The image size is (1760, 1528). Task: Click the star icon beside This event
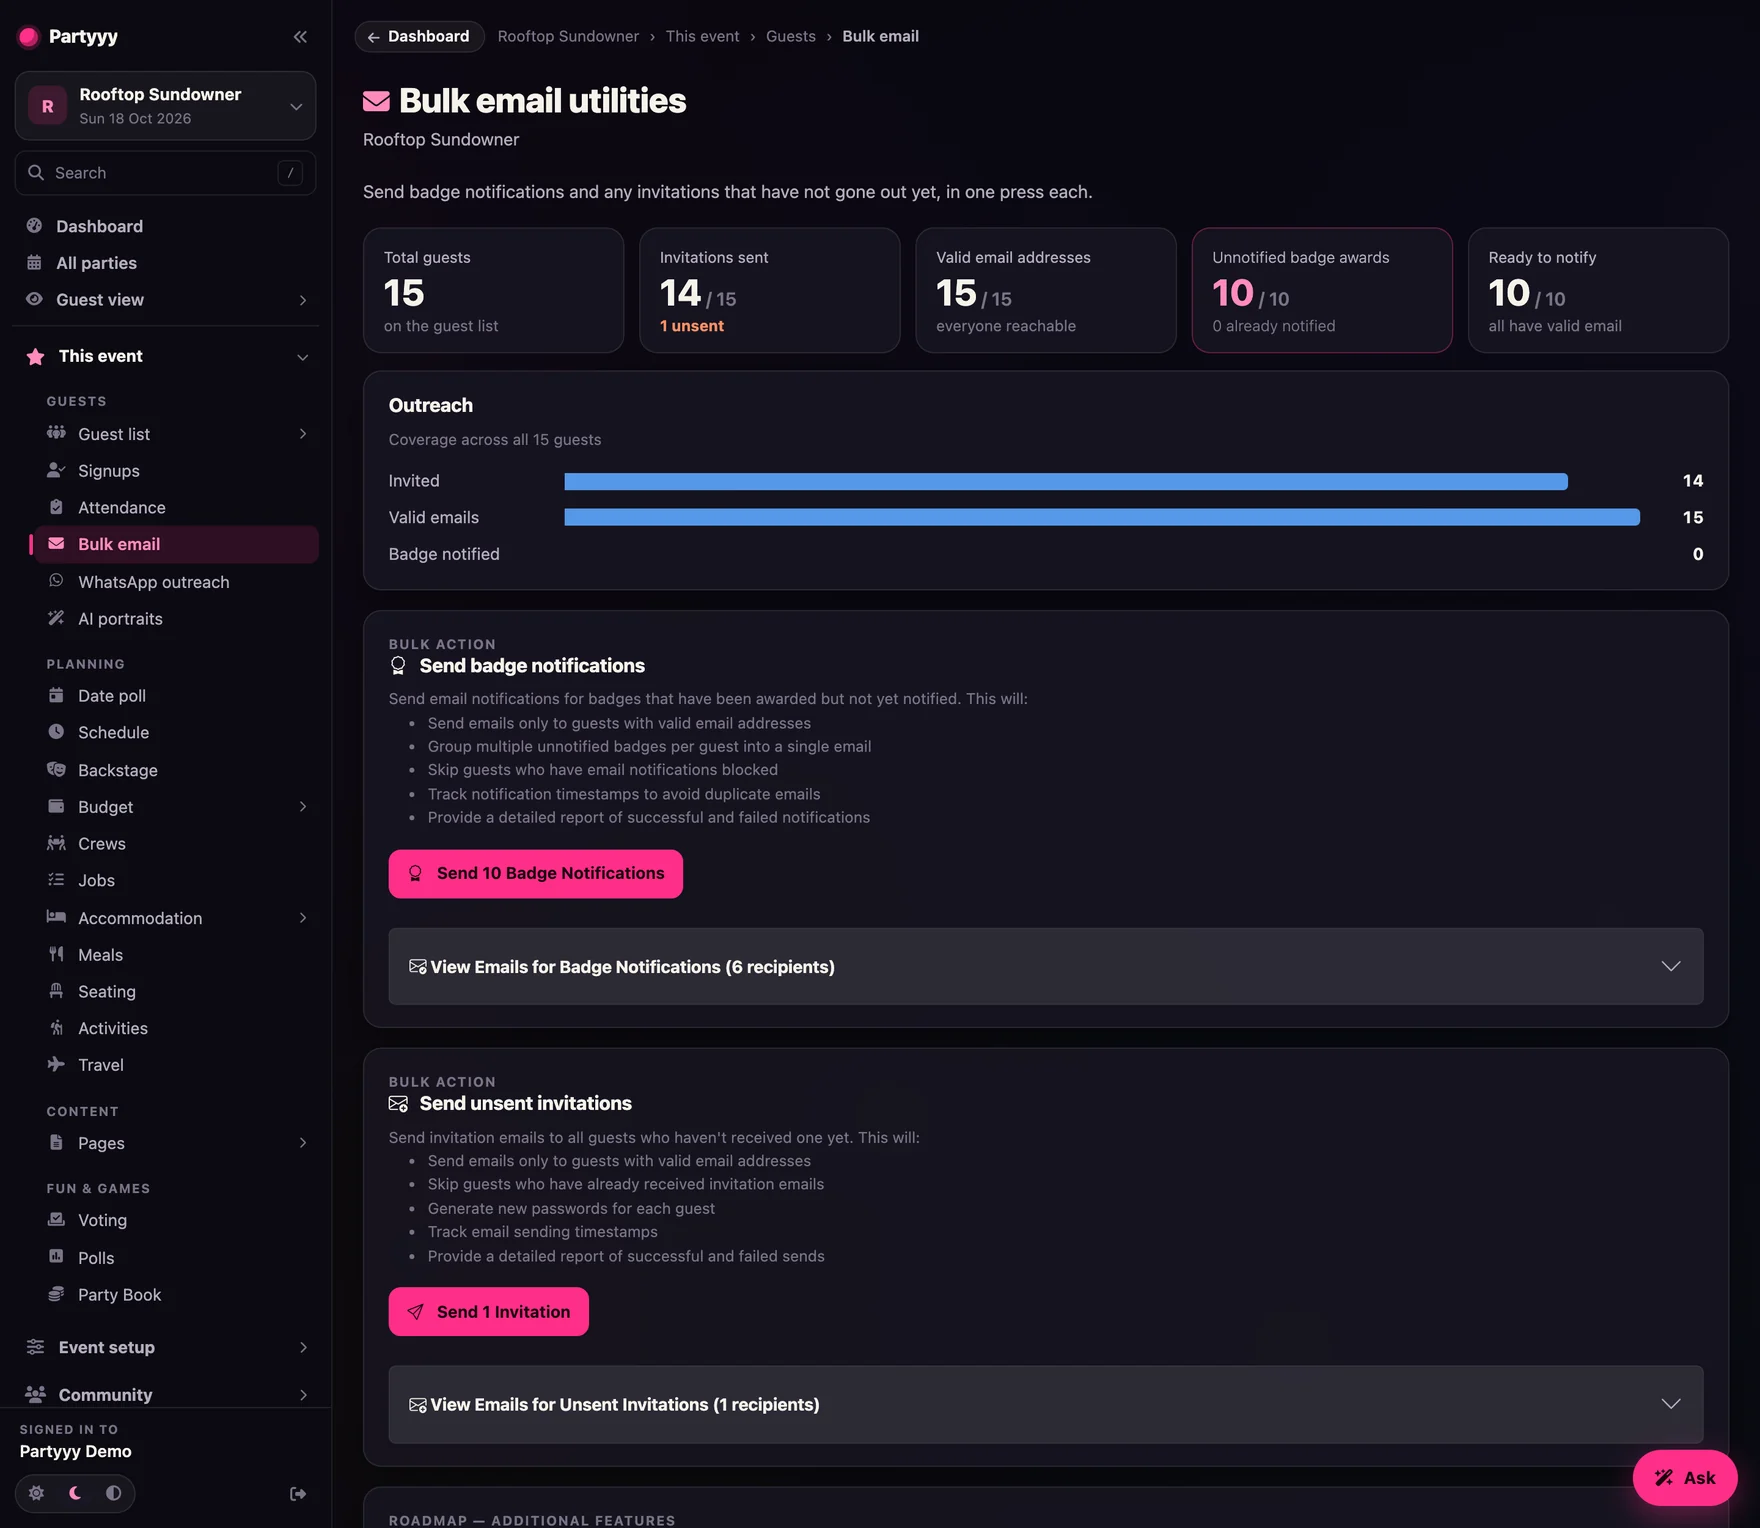click(35, 356)
